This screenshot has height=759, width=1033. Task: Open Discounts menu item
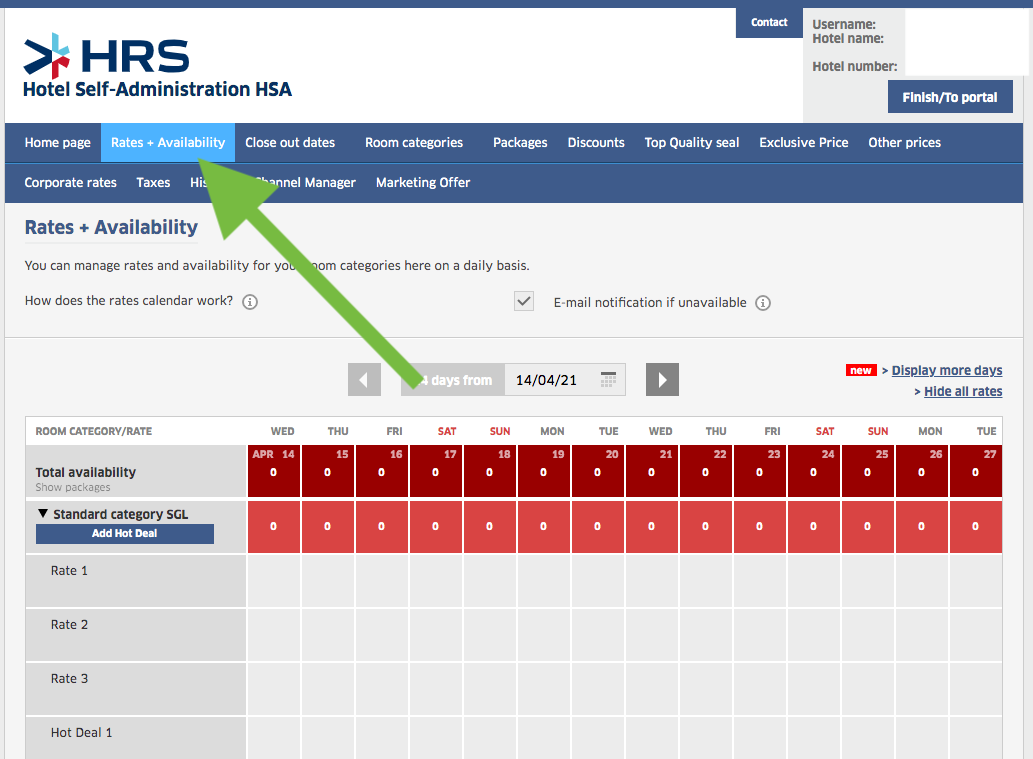[596, 142]
